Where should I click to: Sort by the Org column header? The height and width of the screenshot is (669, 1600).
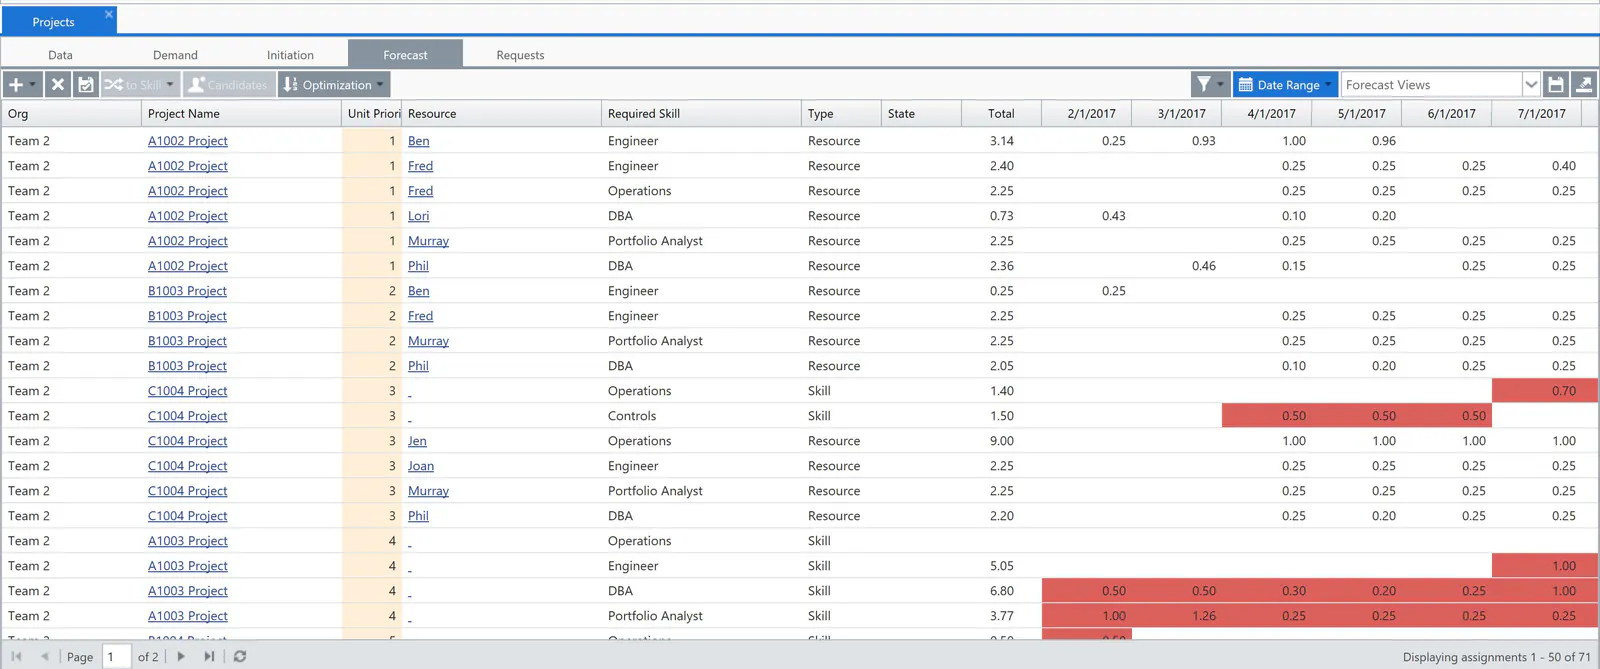pos(71,114)
